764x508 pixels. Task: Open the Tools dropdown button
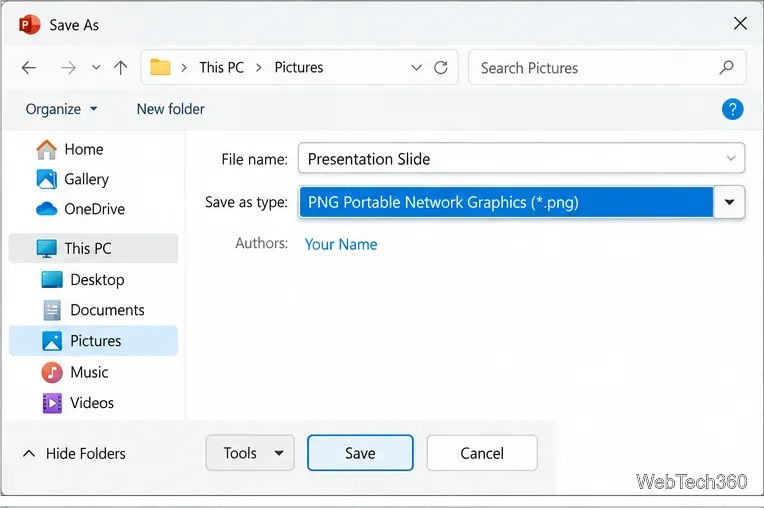(x=250, y=453)
